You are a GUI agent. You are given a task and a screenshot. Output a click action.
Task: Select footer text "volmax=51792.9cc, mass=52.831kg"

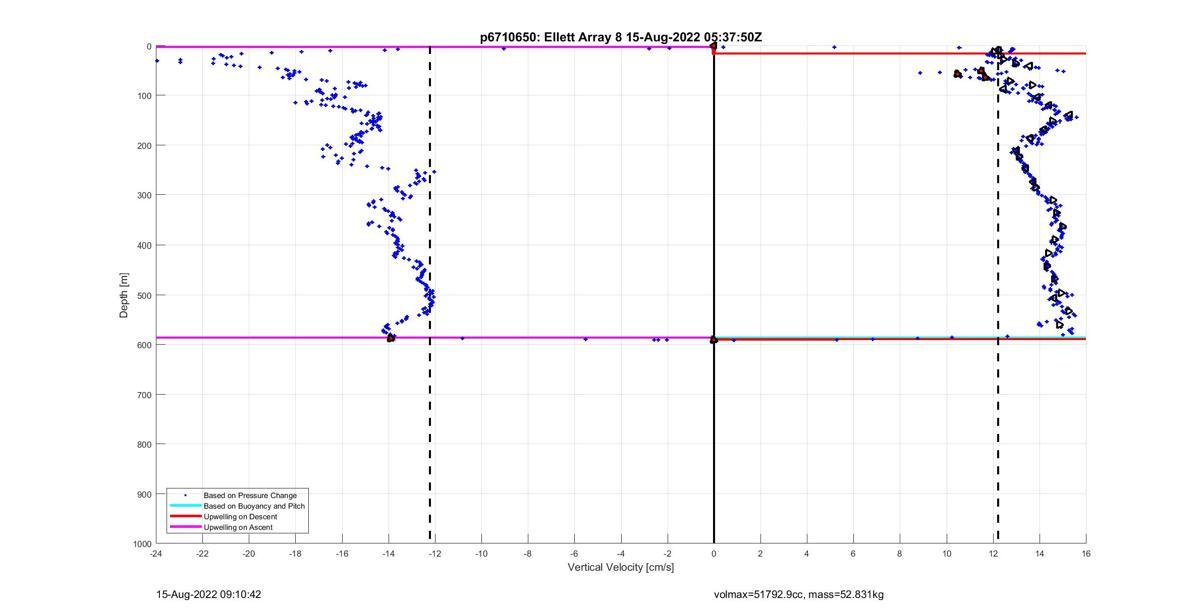tap(799, 595)
